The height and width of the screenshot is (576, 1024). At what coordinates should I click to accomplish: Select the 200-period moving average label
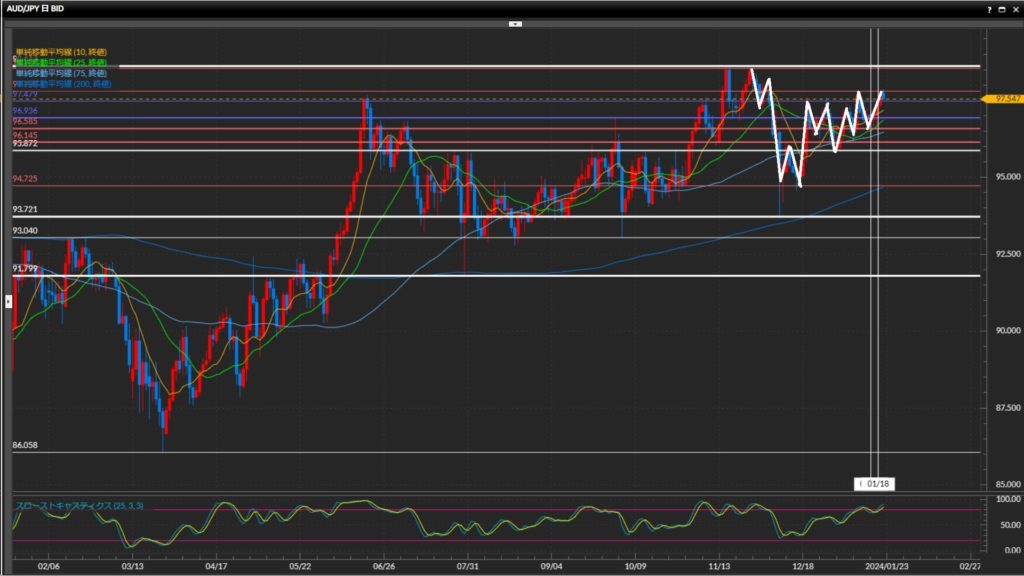(62, 84)
